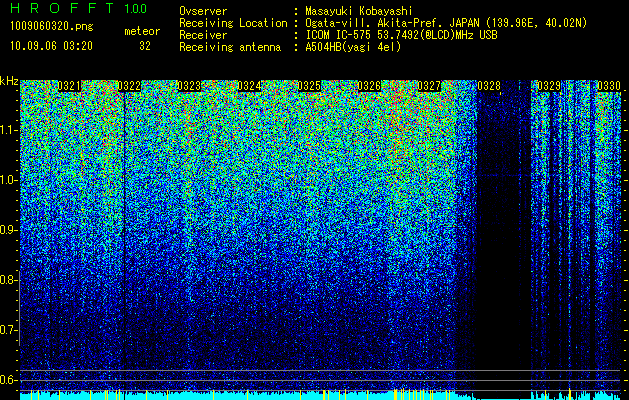Click the 0.6 frequency axis label
The height and width of the screenshot is (400, 629).
(8, 380)
